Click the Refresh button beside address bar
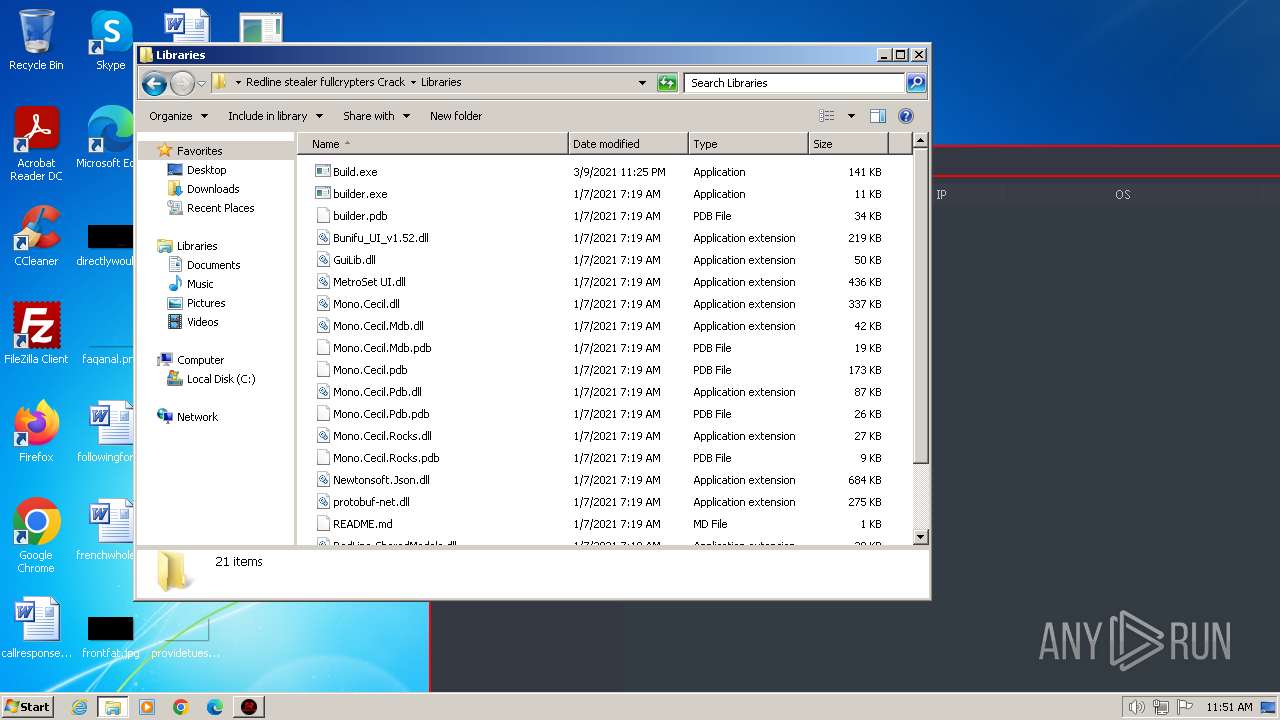 [667, 83]
